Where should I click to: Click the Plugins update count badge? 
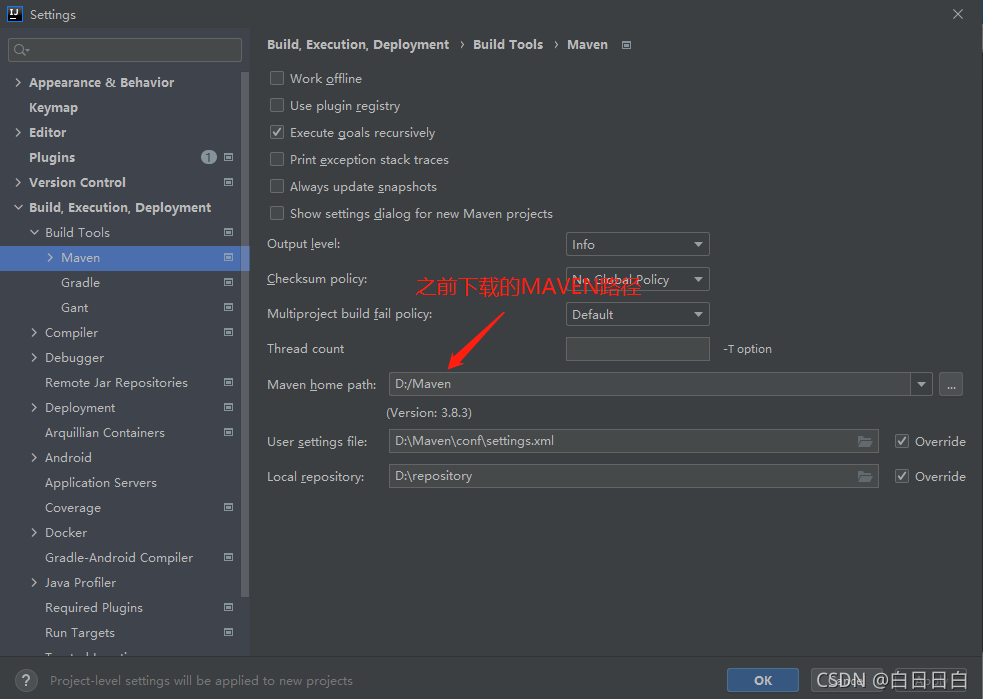pos(209,157)
